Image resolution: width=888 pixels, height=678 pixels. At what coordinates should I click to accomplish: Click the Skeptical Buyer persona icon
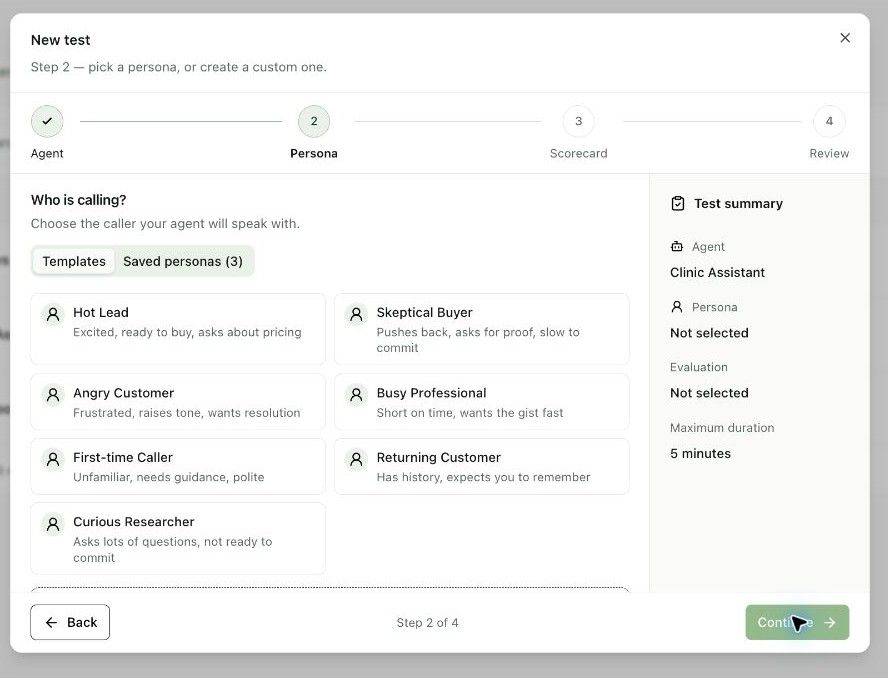click(356, 314)
